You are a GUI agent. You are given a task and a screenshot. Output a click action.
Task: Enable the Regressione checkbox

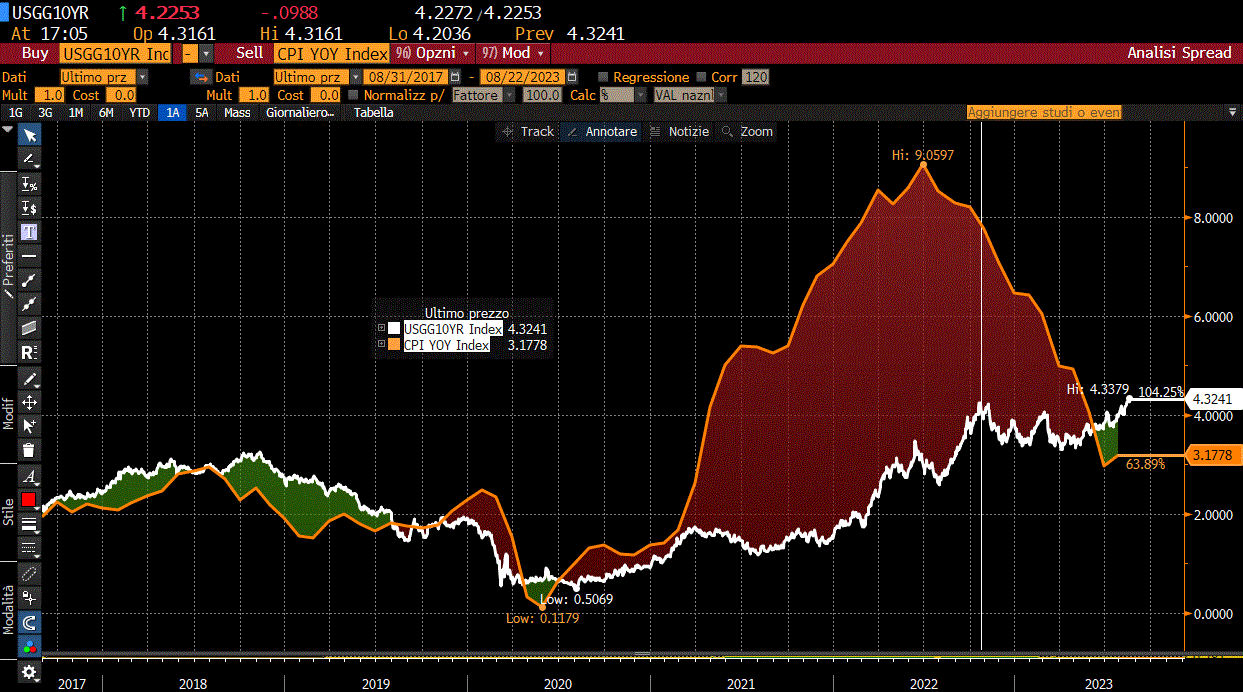602,77
